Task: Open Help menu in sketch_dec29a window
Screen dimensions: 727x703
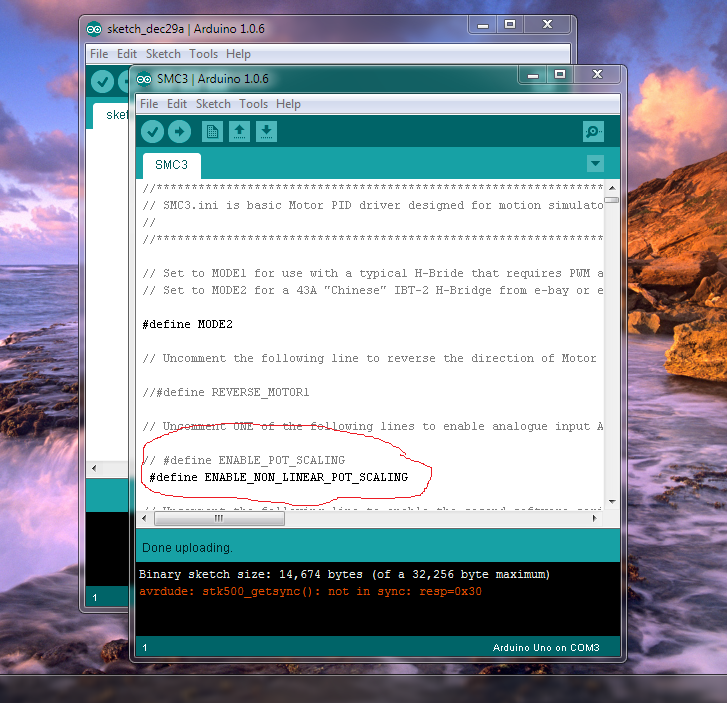Action: (238, 54)
